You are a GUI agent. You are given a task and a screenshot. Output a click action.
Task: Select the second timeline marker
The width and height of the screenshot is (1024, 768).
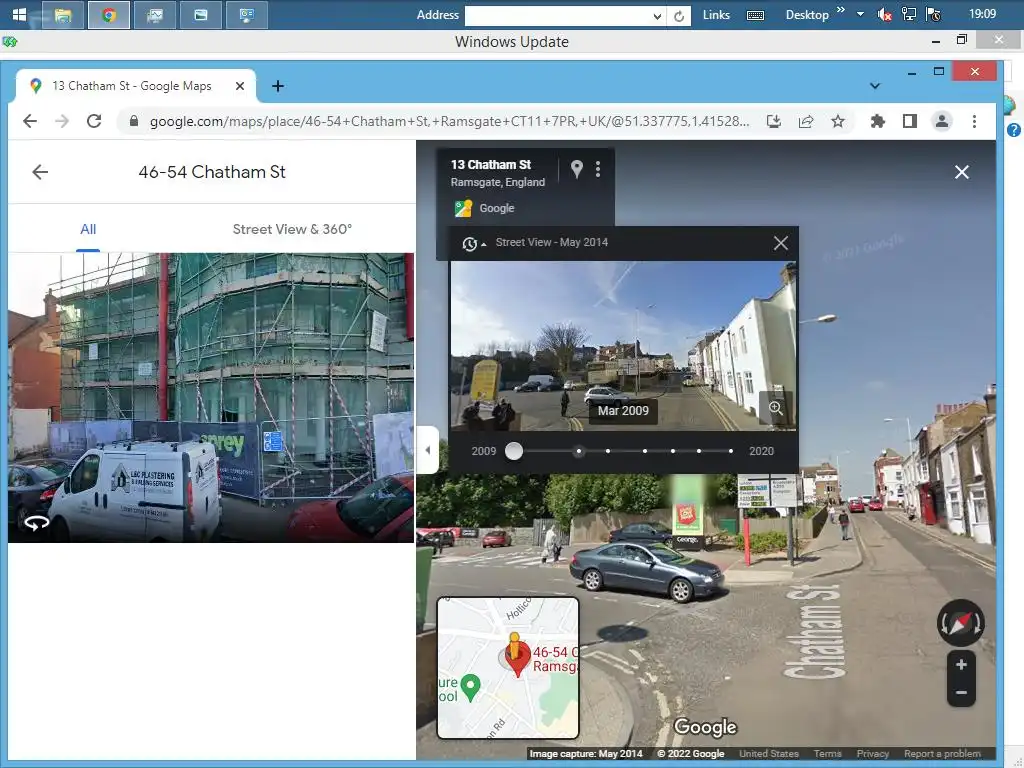[x=579, y=451]
